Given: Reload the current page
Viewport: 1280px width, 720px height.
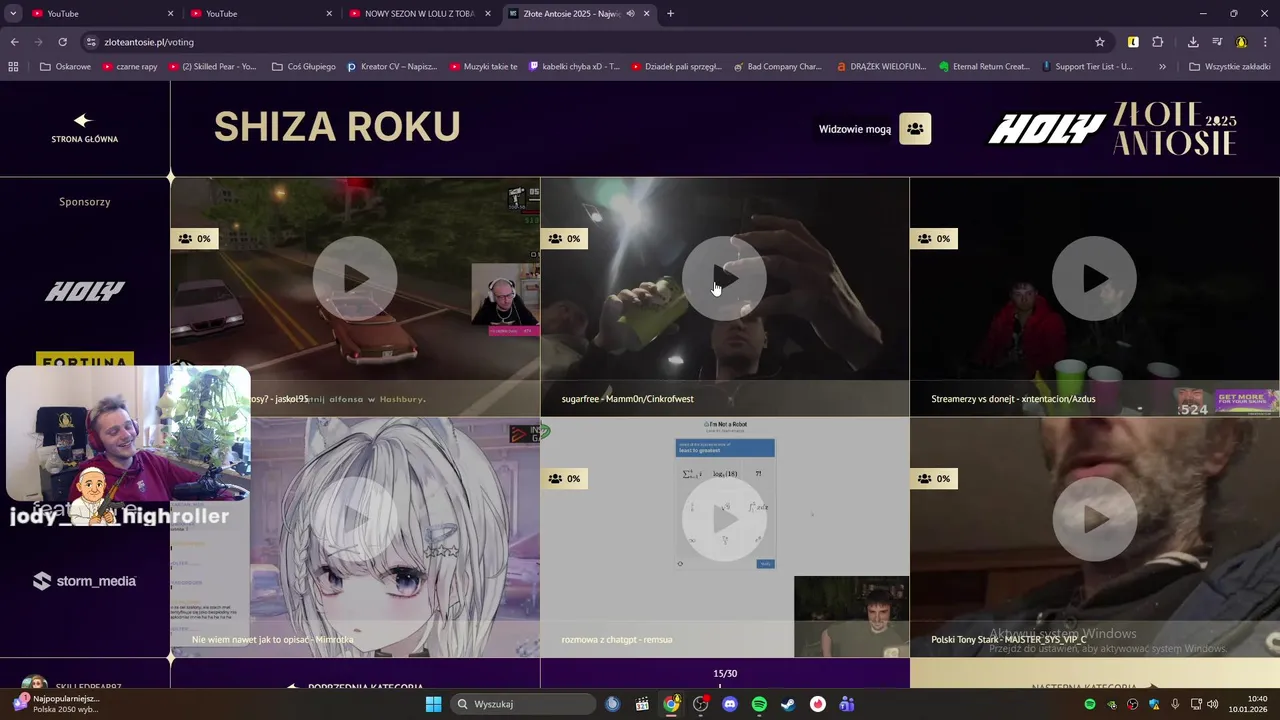Looking at the screenshot, I should tap(62, 42).
